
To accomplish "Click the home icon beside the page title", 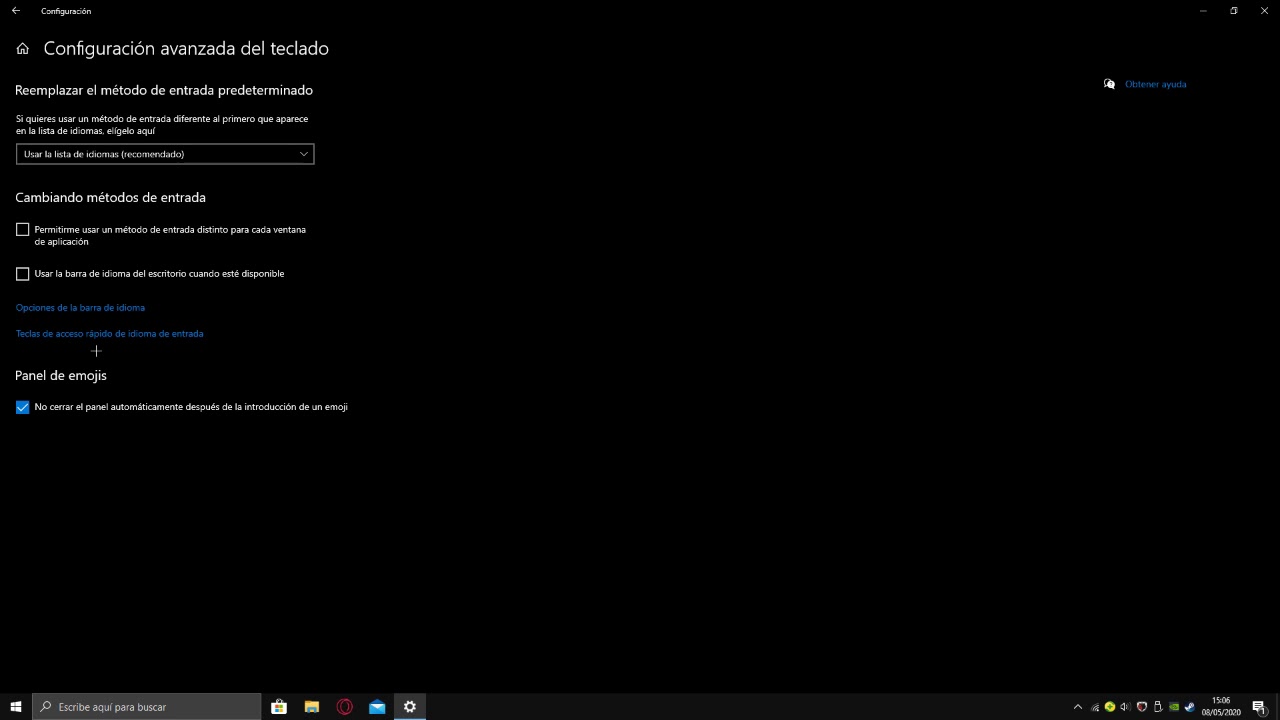I will point(22,48).
